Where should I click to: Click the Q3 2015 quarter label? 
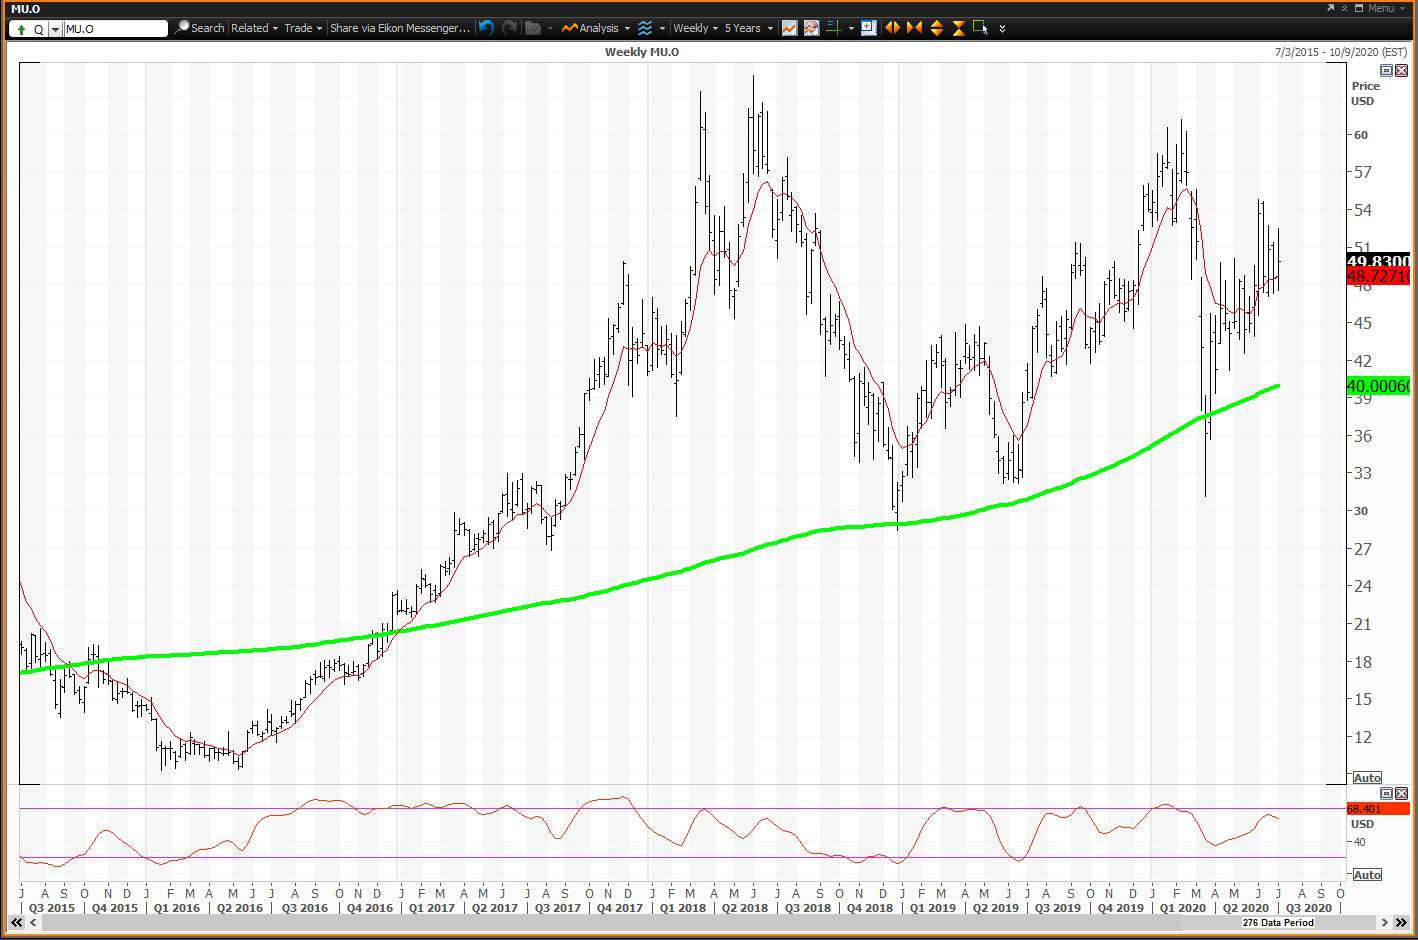coord(52,907)
